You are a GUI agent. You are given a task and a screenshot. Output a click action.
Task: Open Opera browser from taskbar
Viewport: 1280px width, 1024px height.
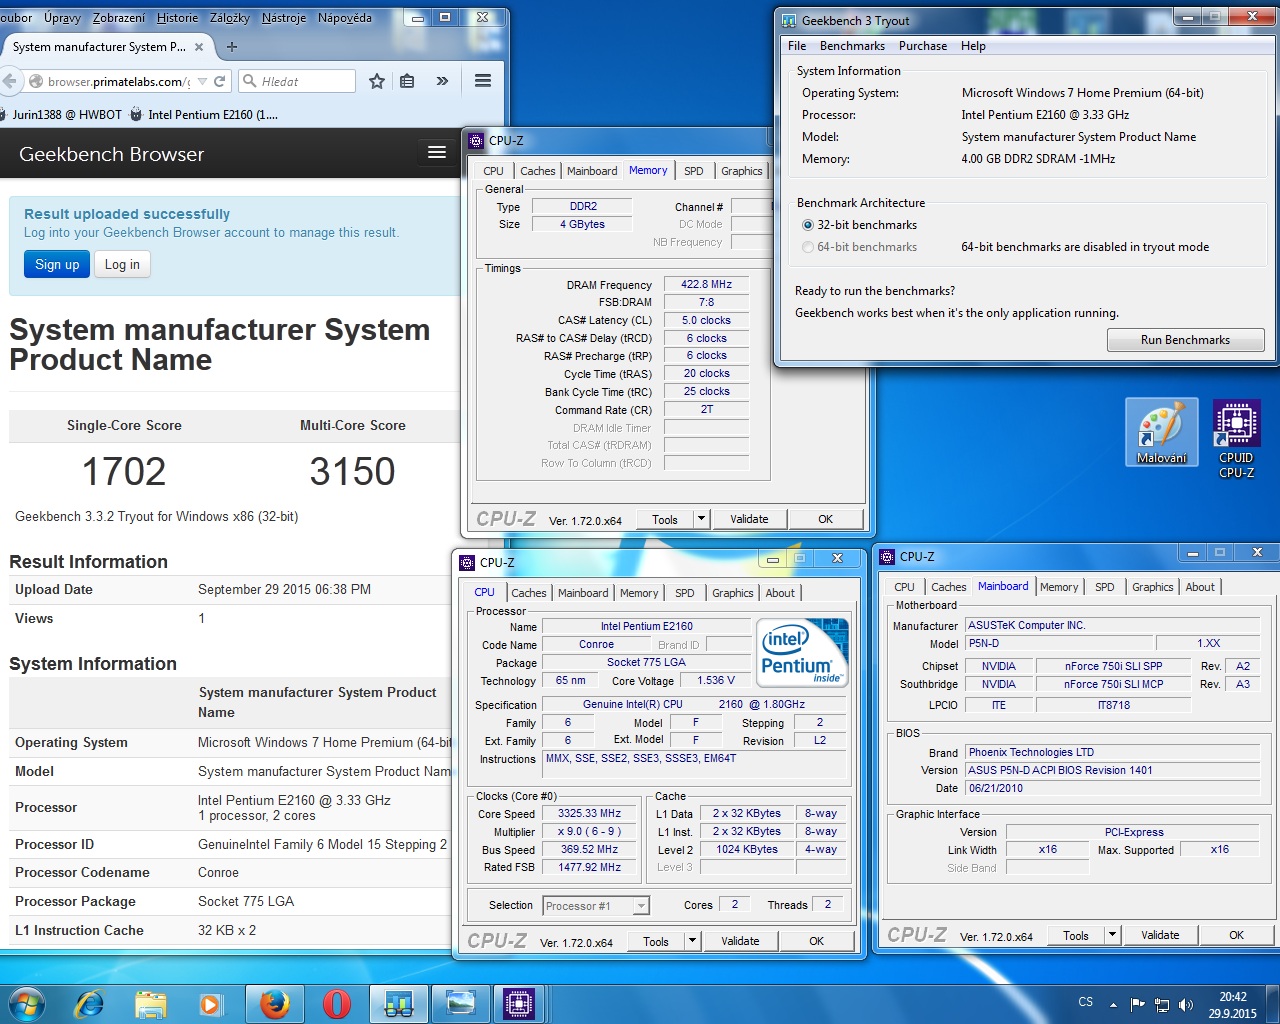[x=336, y=1003]
